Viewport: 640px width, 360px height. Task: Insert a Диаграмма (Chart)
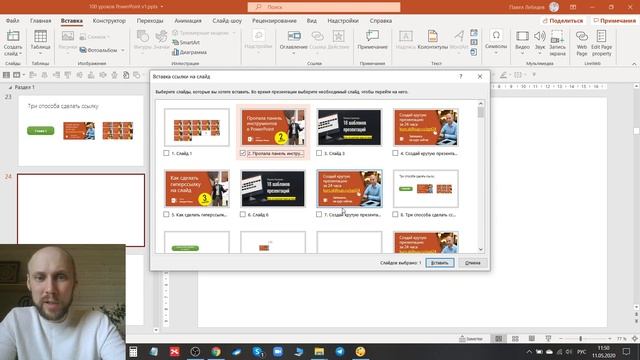(x=189, y=52)
